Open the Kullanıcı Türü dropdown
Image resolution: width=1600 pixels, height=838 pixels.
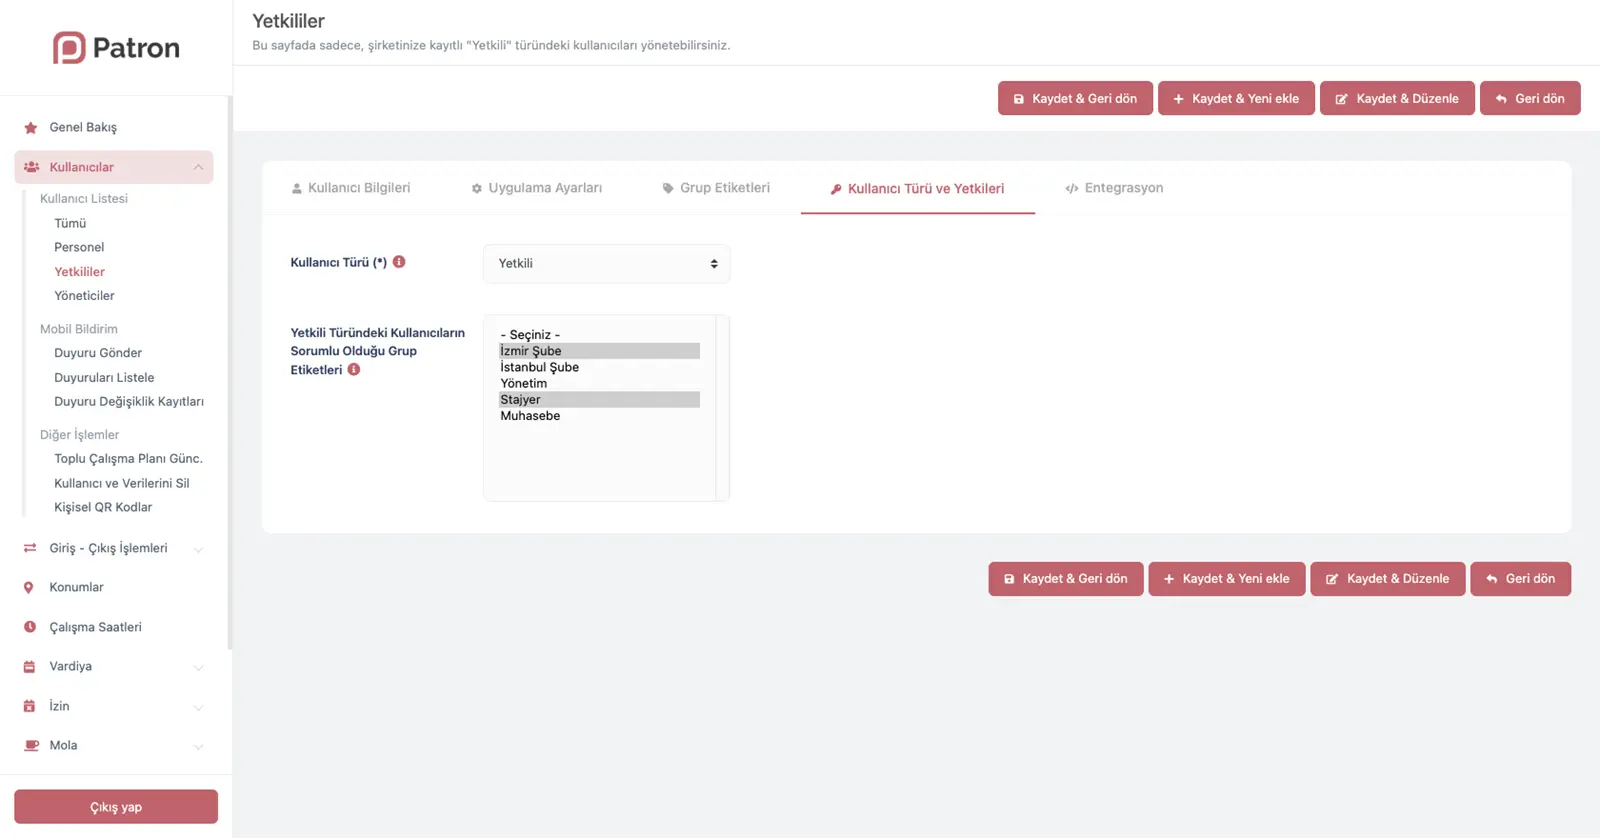606,264
